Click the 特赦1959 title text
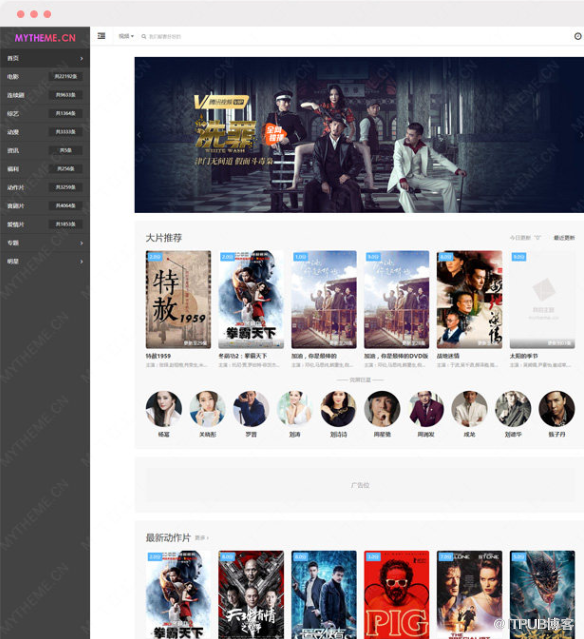Image resolution: width=584 pixels, height=639 pixels. click(x=158, y=356)
